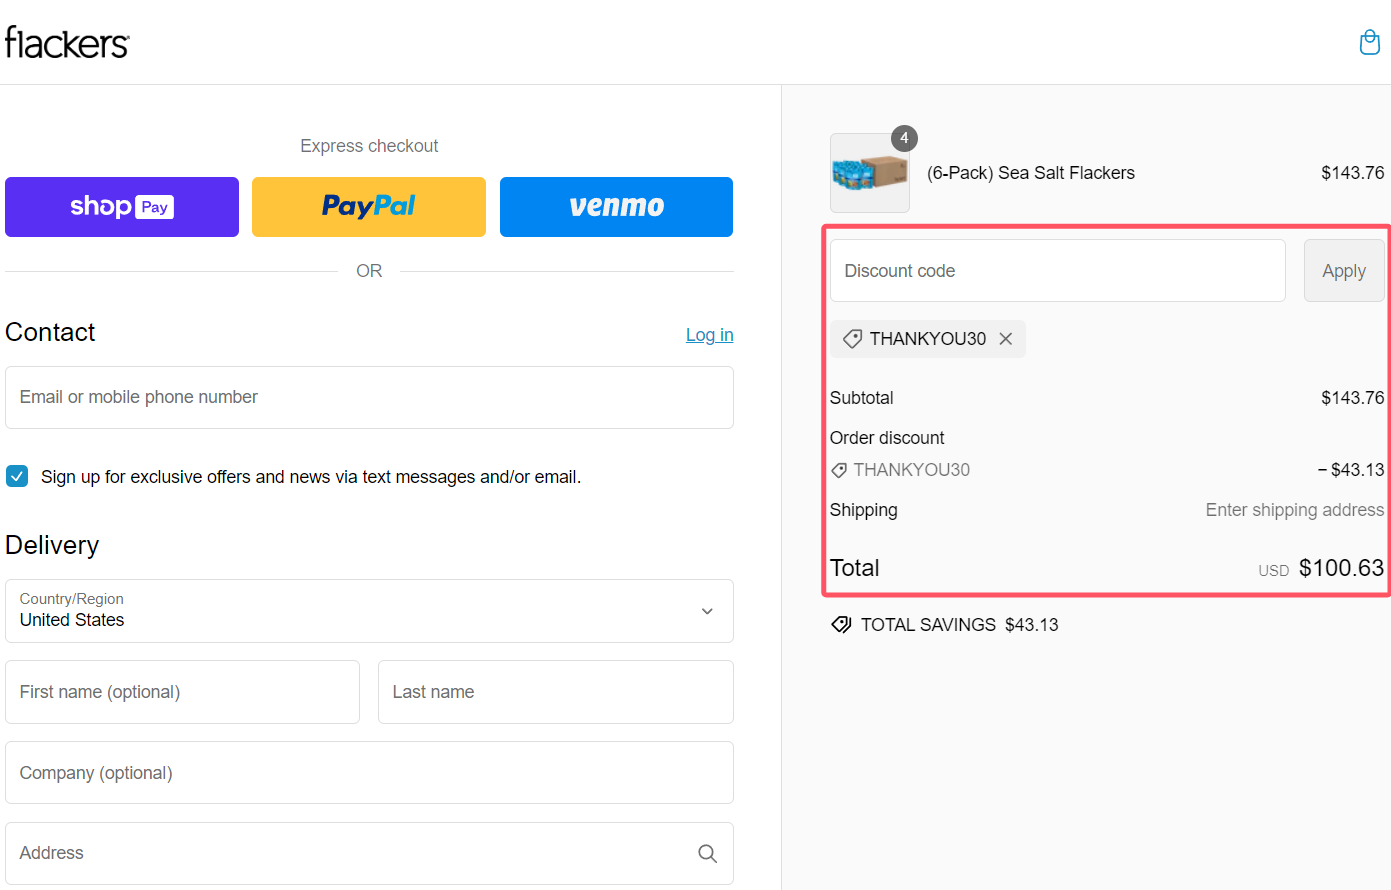
Task: Click the Contact heading
Action: [x=50, y=332]
